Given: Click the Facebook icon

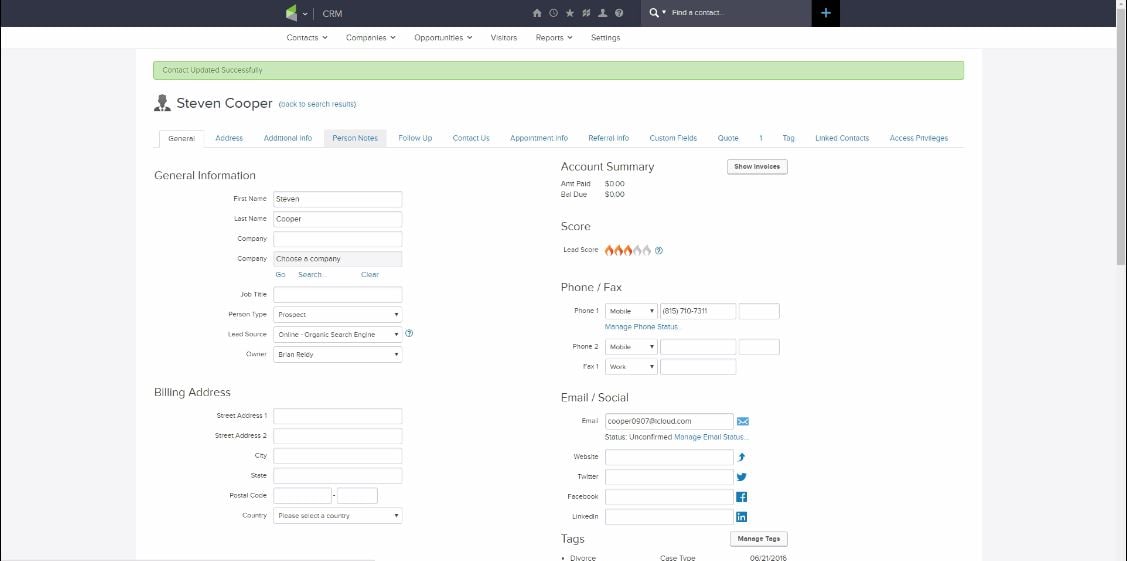Looking at the screenshot, I should click(742, 497).
